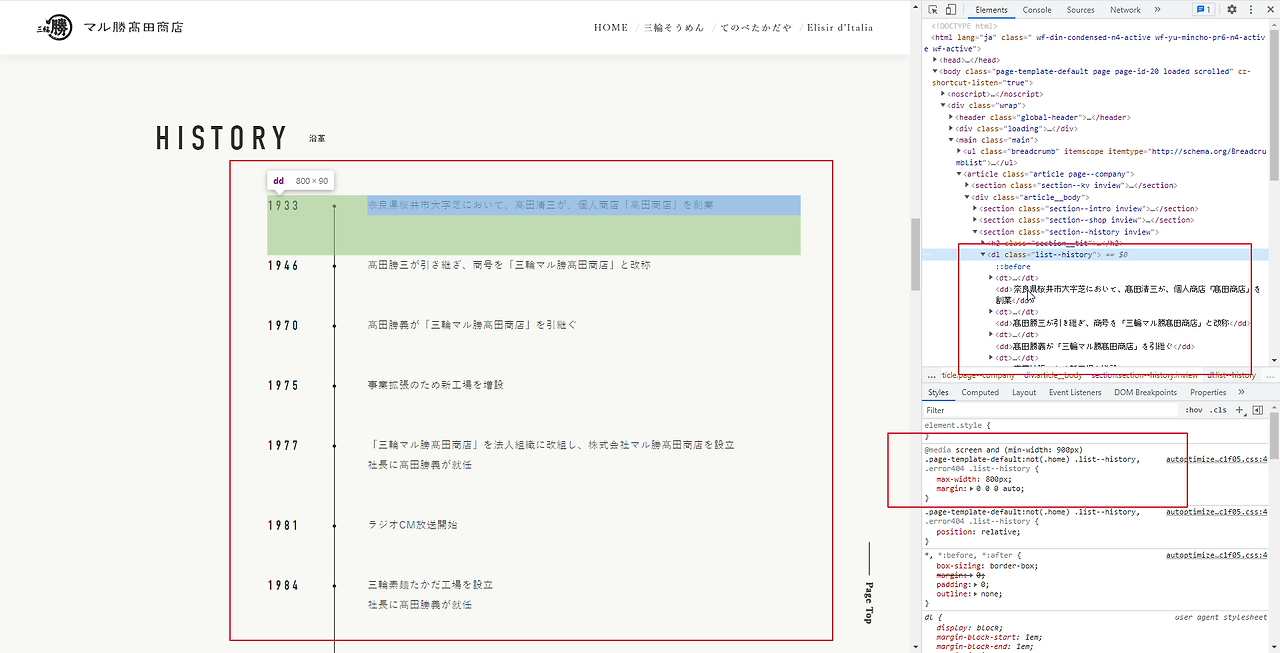Expand the padding shorthand triangle

point(975,583)
